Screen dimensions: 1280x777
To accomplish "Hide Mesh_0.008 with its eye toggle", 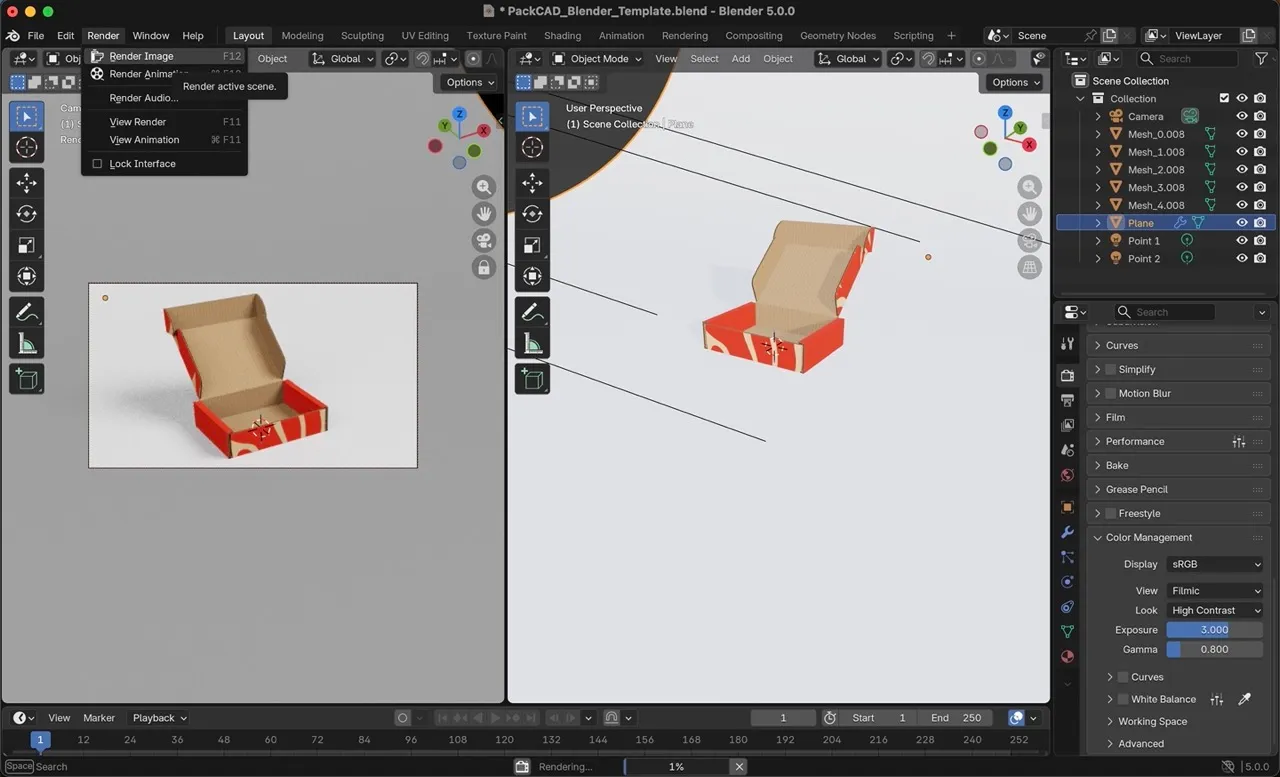I will click(1242, 133).
